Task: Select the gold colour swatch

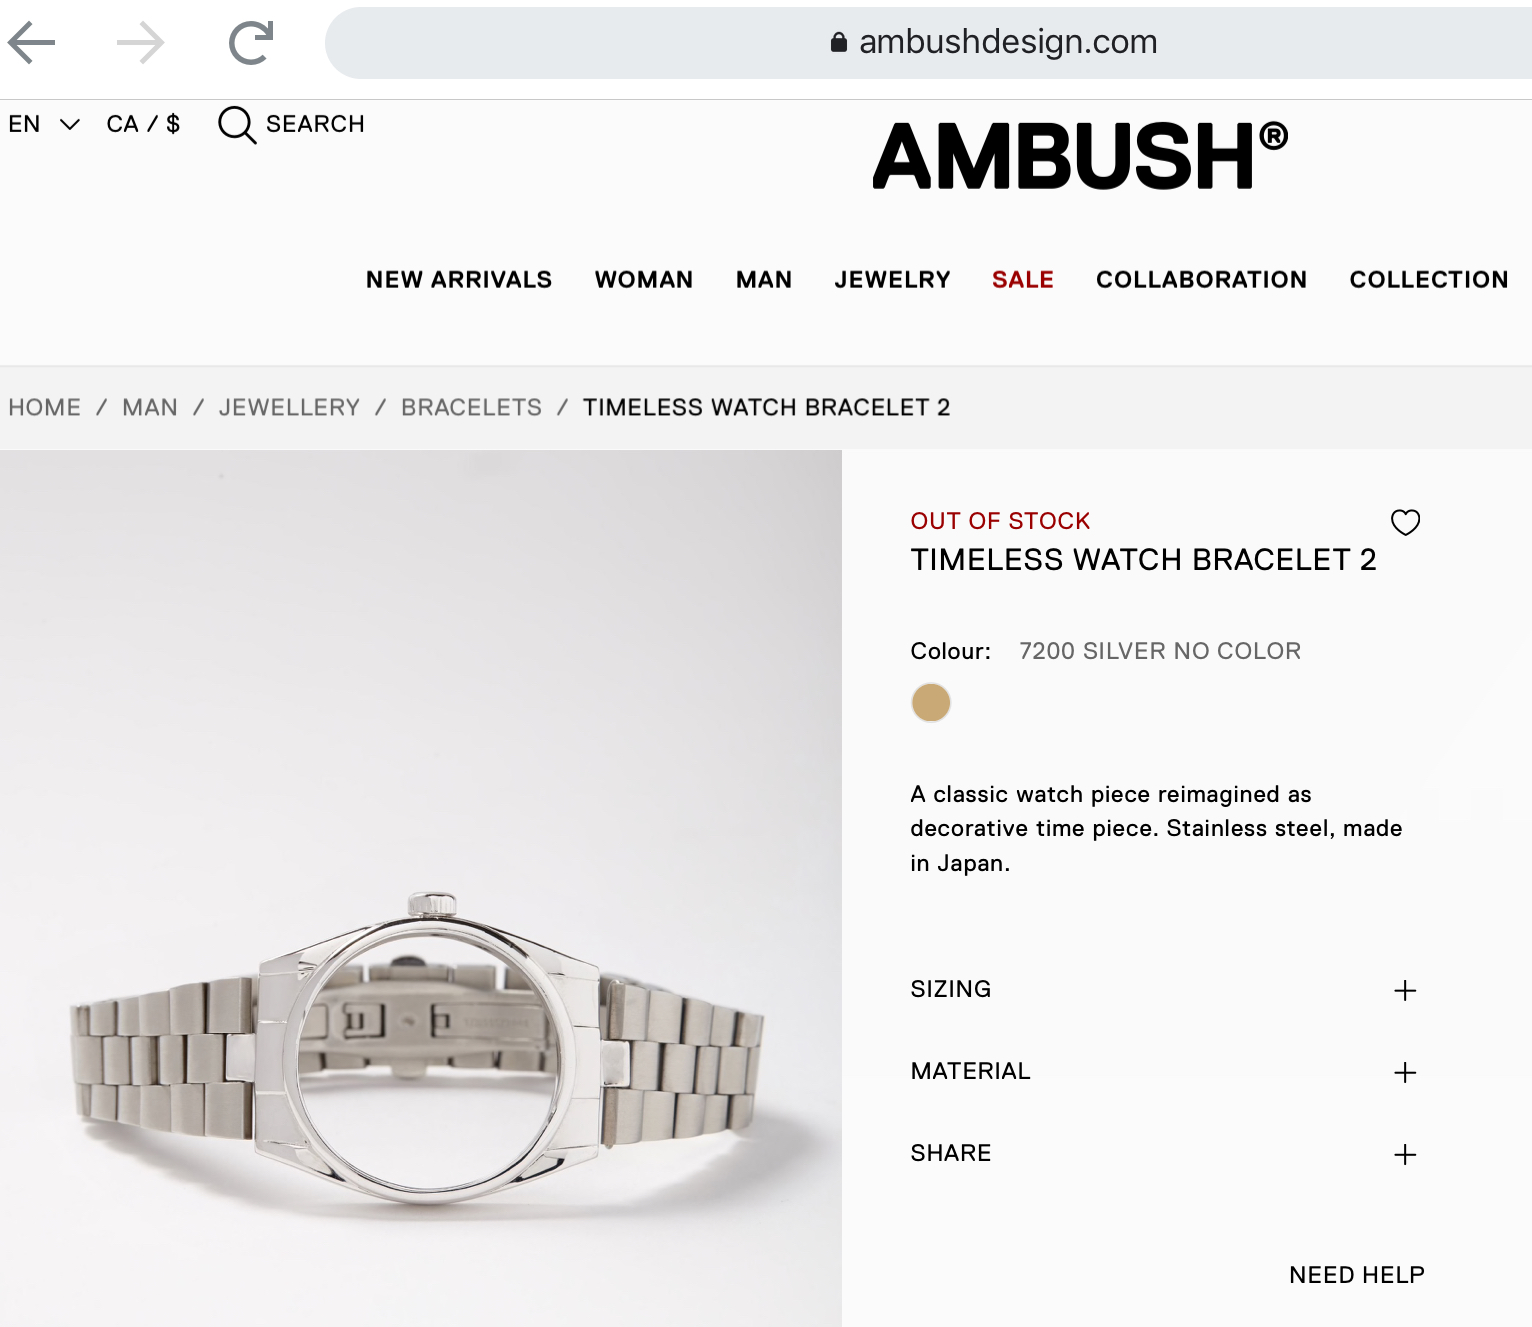Action: tap(931, 702)
